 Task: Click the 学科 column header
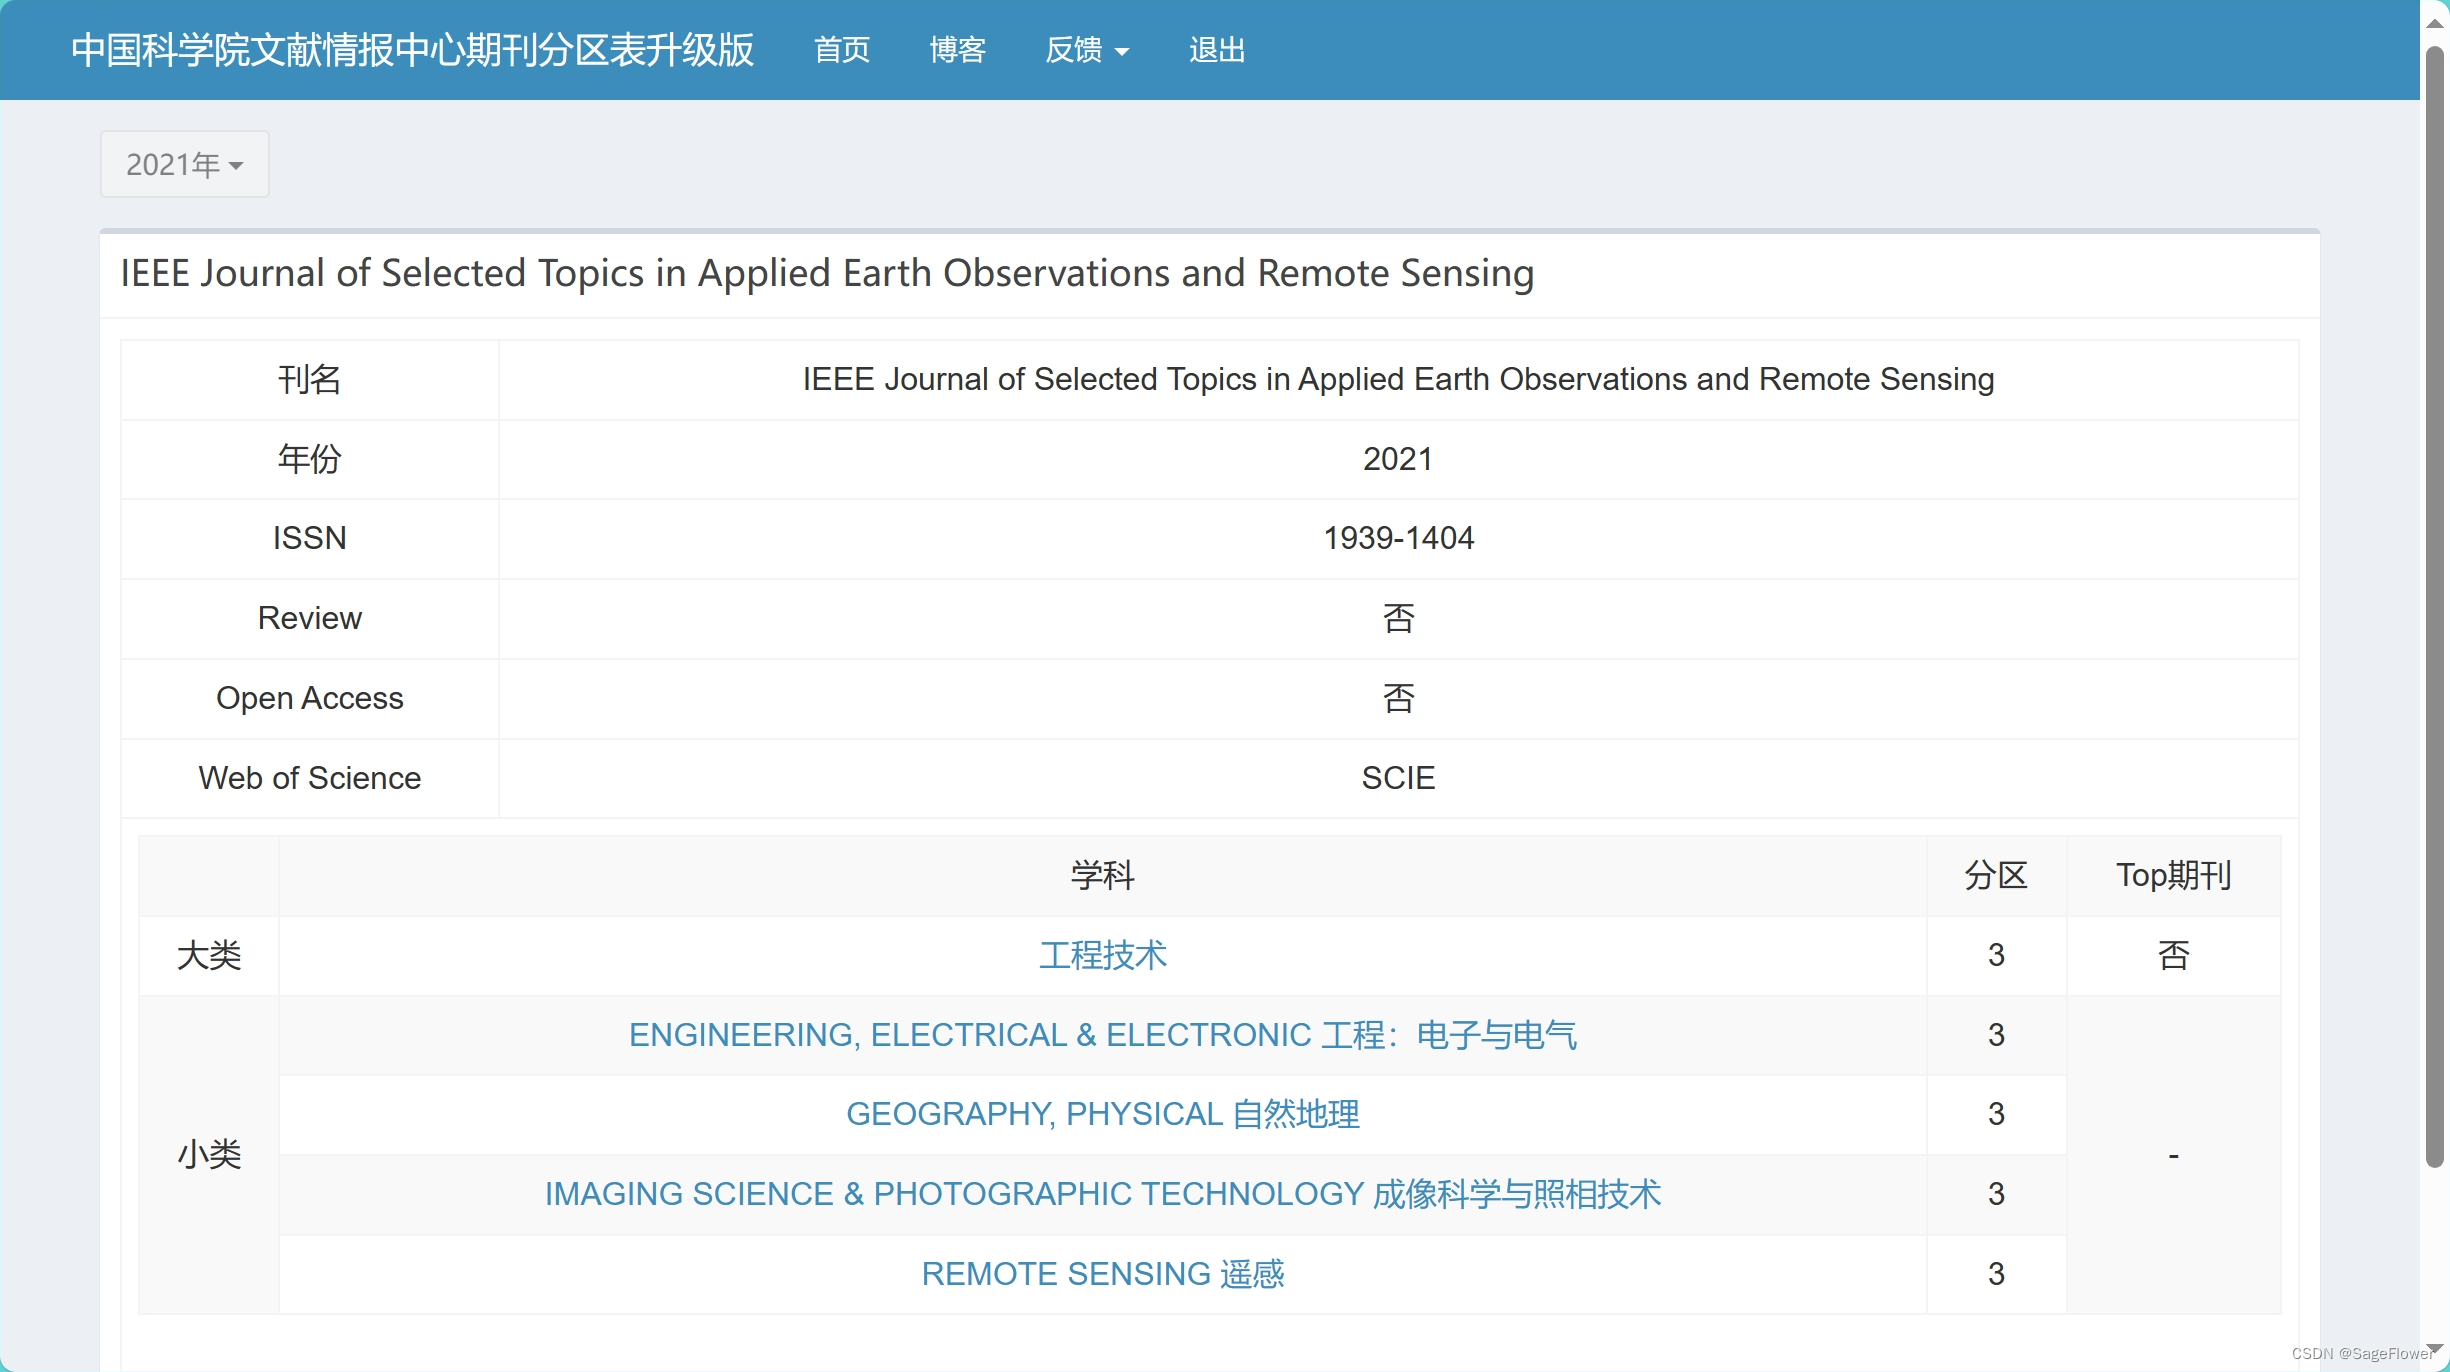point(1103,875)
